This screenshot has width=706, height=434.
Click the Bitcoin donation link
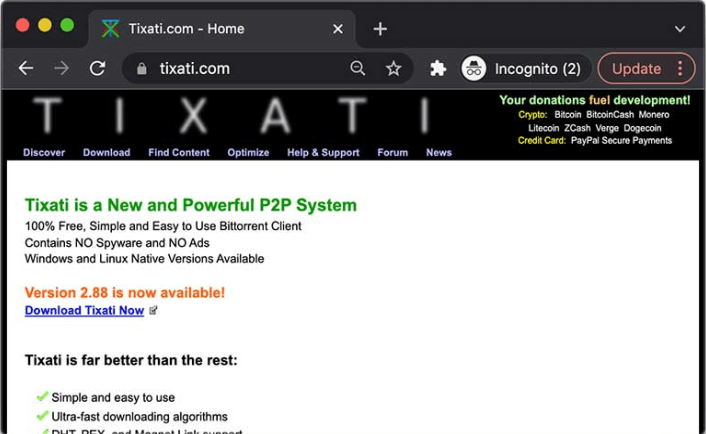(x=568, y=115)
